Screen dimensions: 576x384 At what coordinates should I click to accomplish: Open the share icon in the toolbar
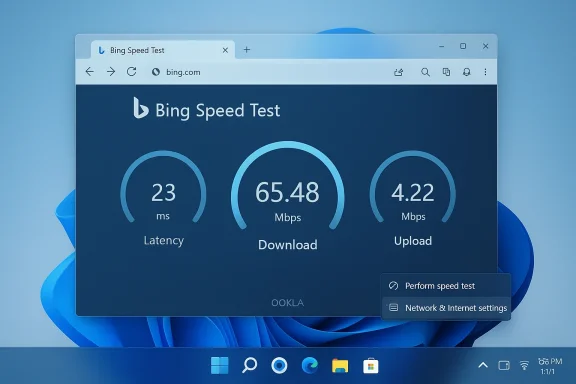399,72
